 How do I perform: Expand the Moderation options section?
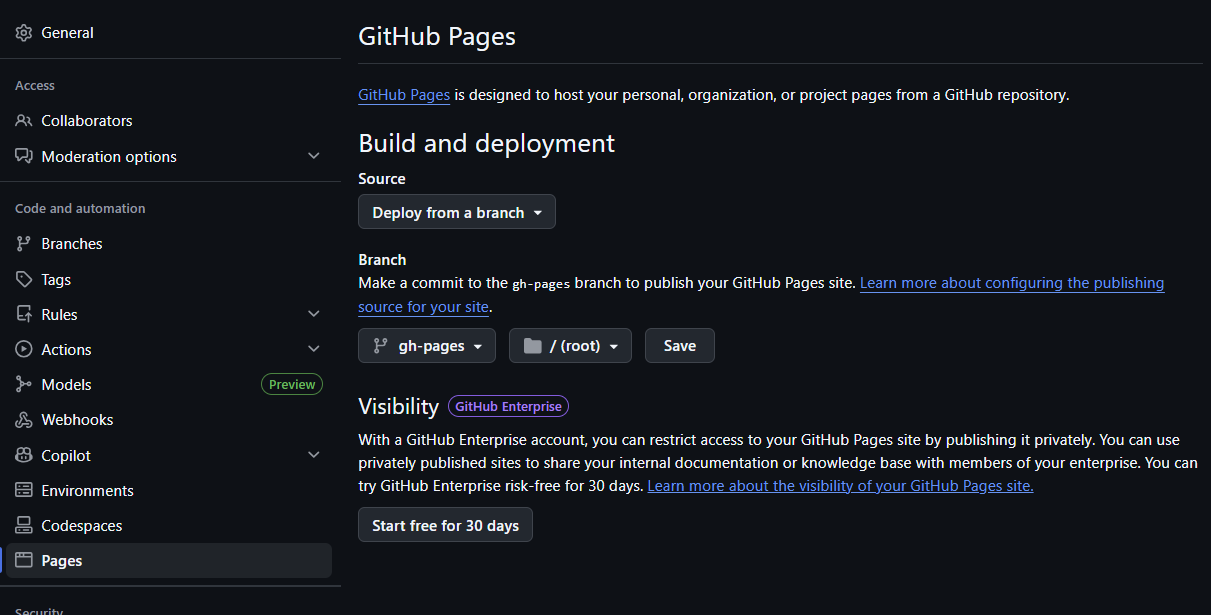pyautogui.click(x=313, y=157)
